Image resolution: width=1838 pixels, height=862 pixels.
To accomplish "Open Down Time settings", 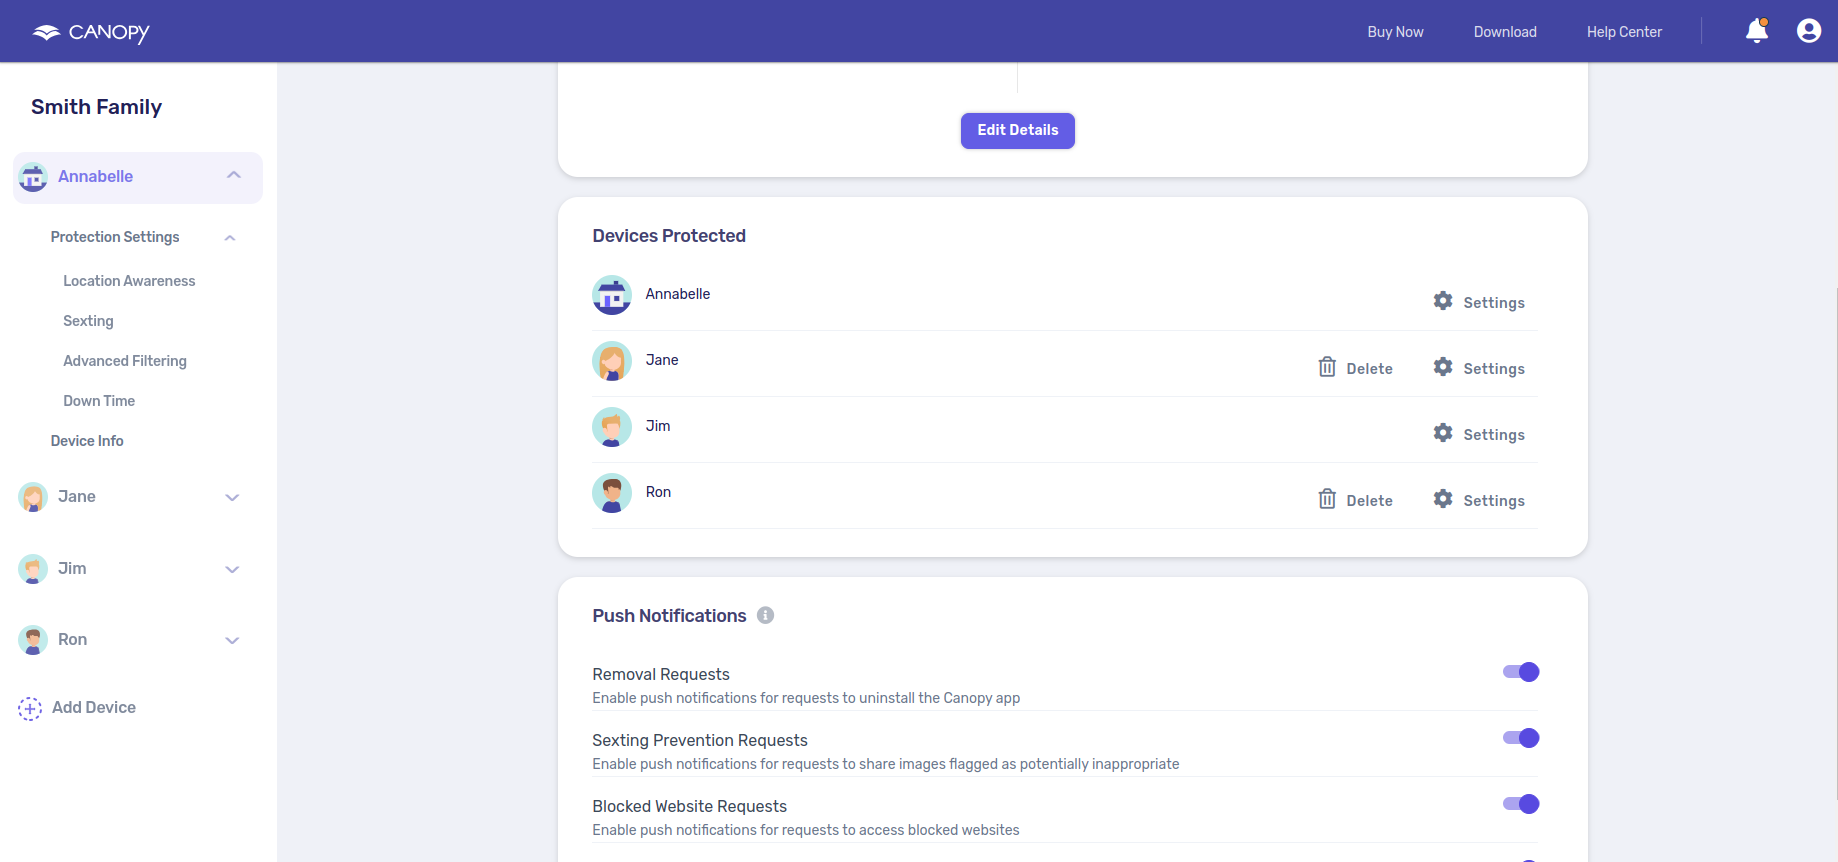I will coord(99,401).
